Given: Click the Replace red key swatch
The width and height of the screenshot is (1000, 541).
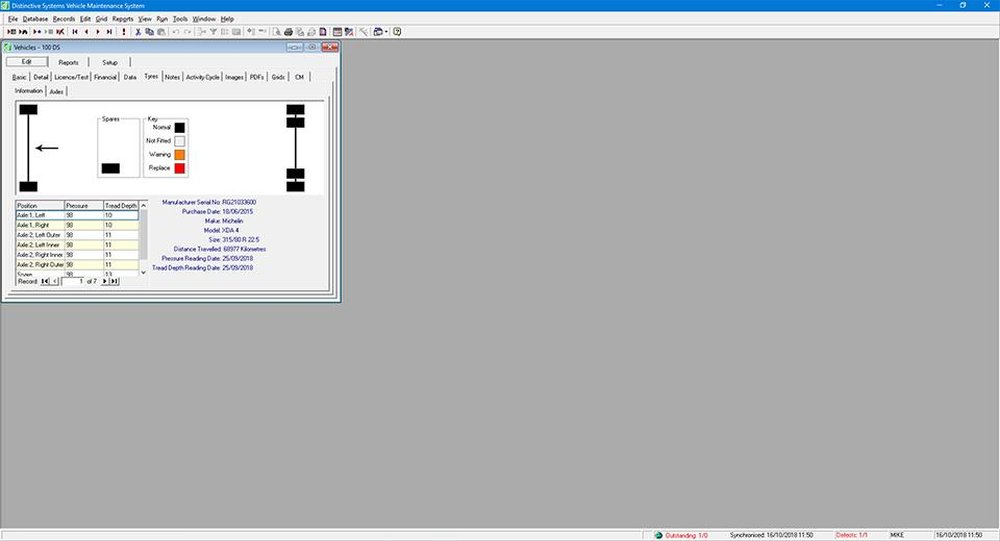Looking at the screenshot, I should click(x=180, y=168).
